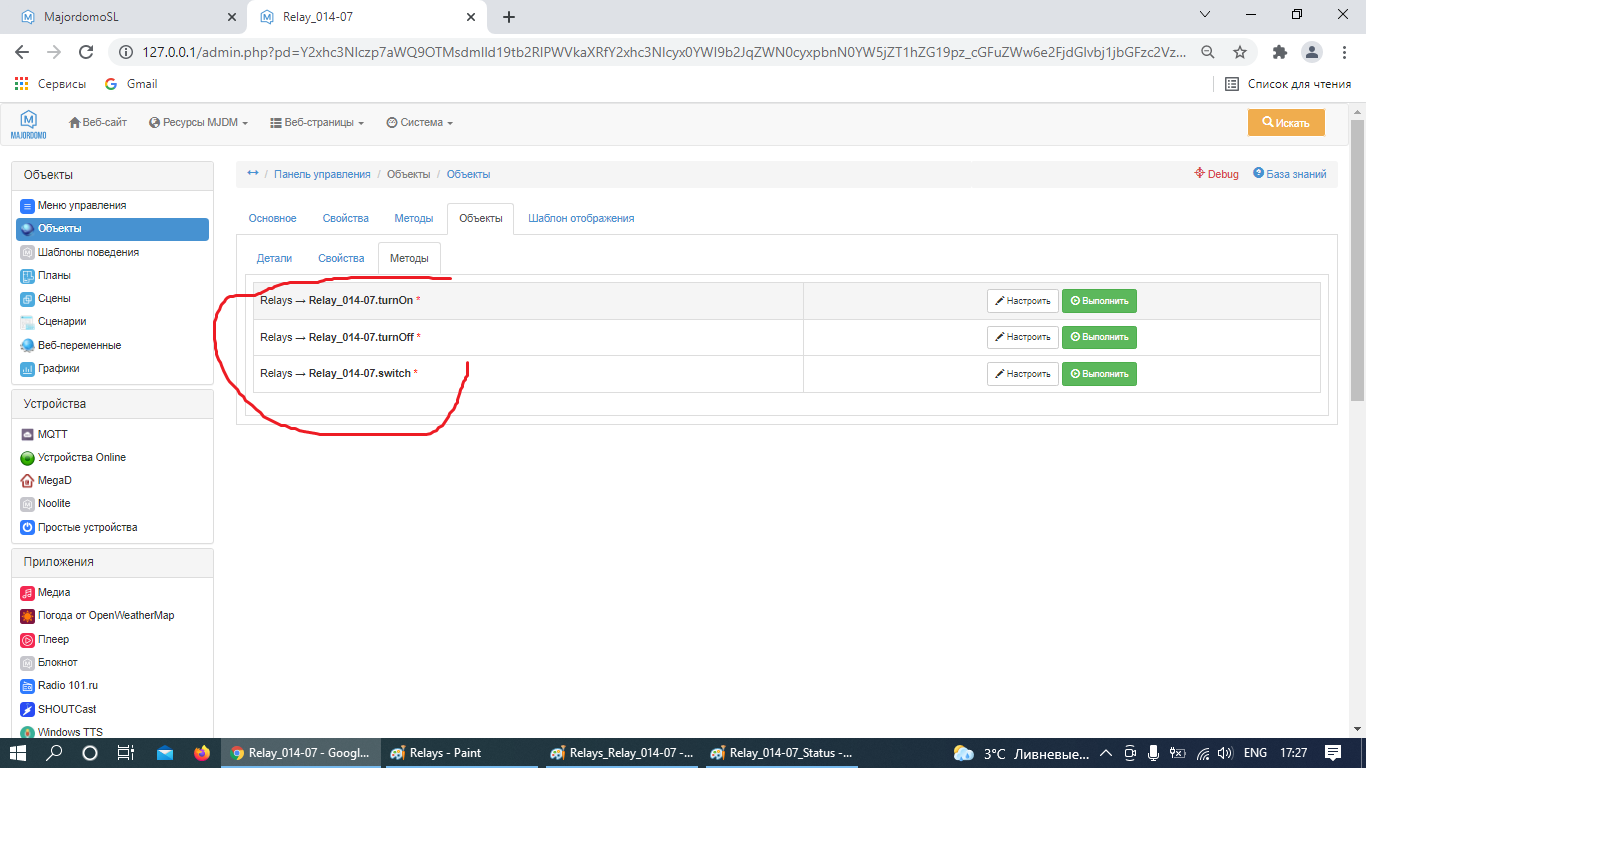Viewport: 1620px width, 858px height.
Task: Open a new browser tab
Action: pyautogui.click(x=509, y=17)
